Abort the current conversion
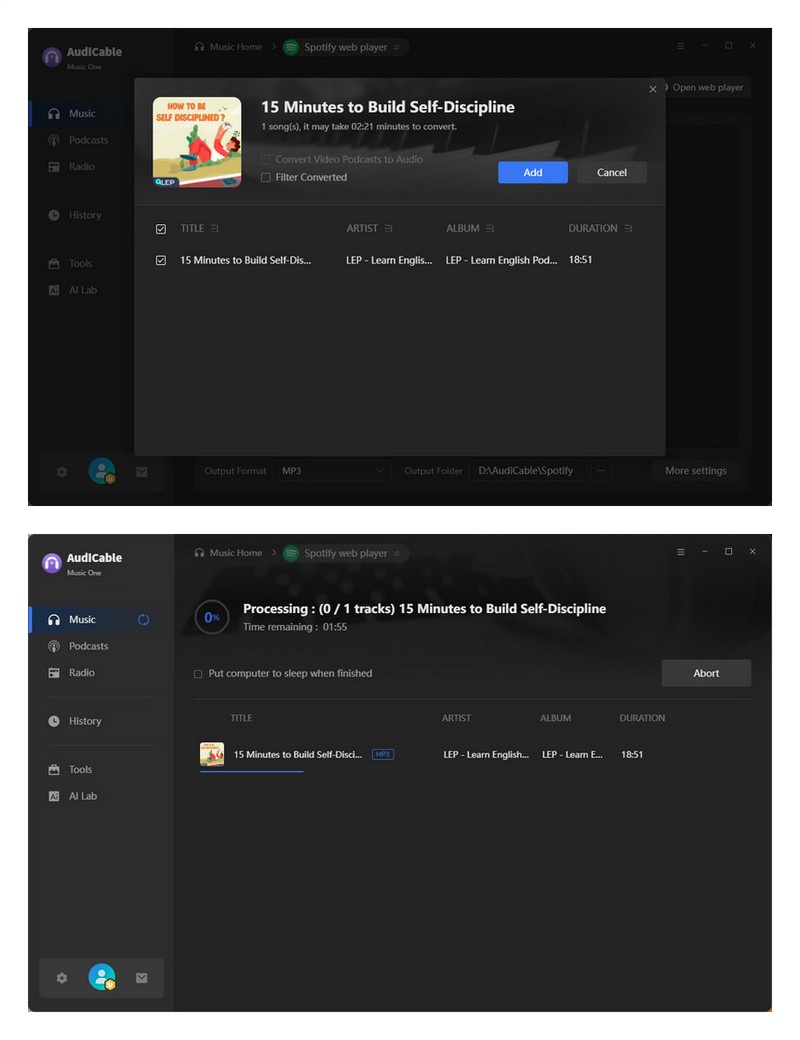This screenshot has width=800, height=1040. [707, 673]
